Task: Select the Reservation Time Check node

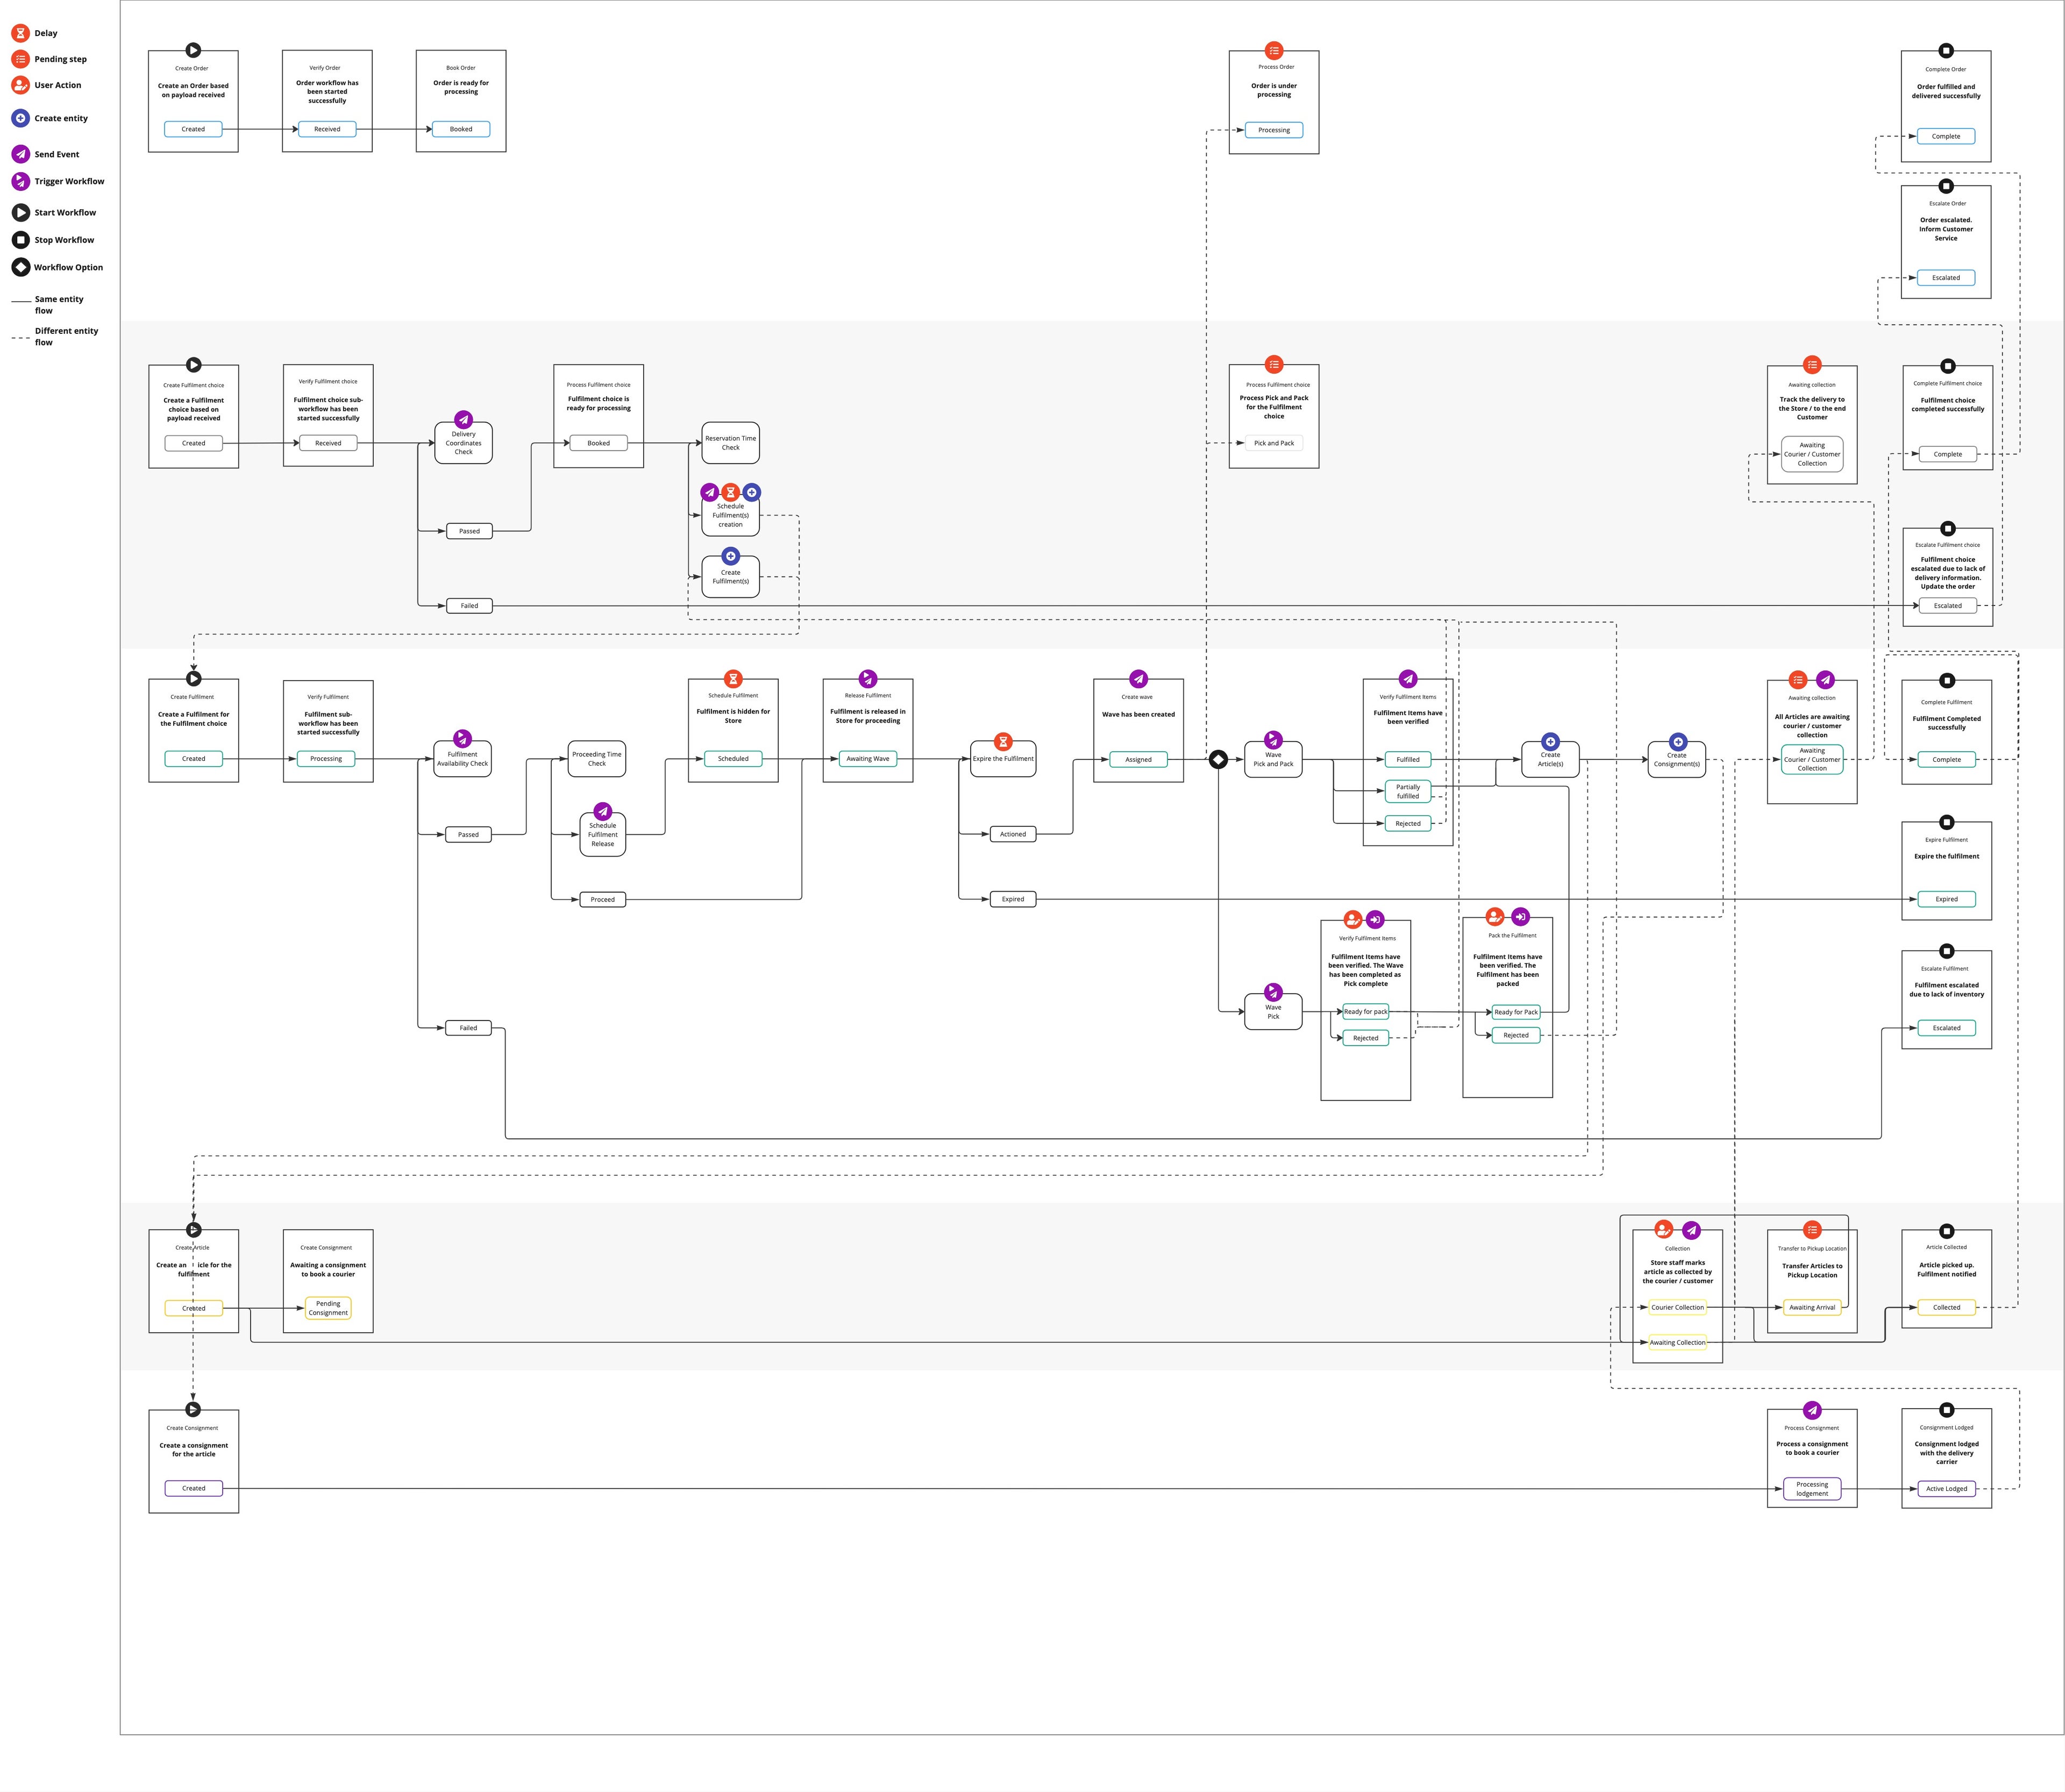Action: tap(730, 443)
